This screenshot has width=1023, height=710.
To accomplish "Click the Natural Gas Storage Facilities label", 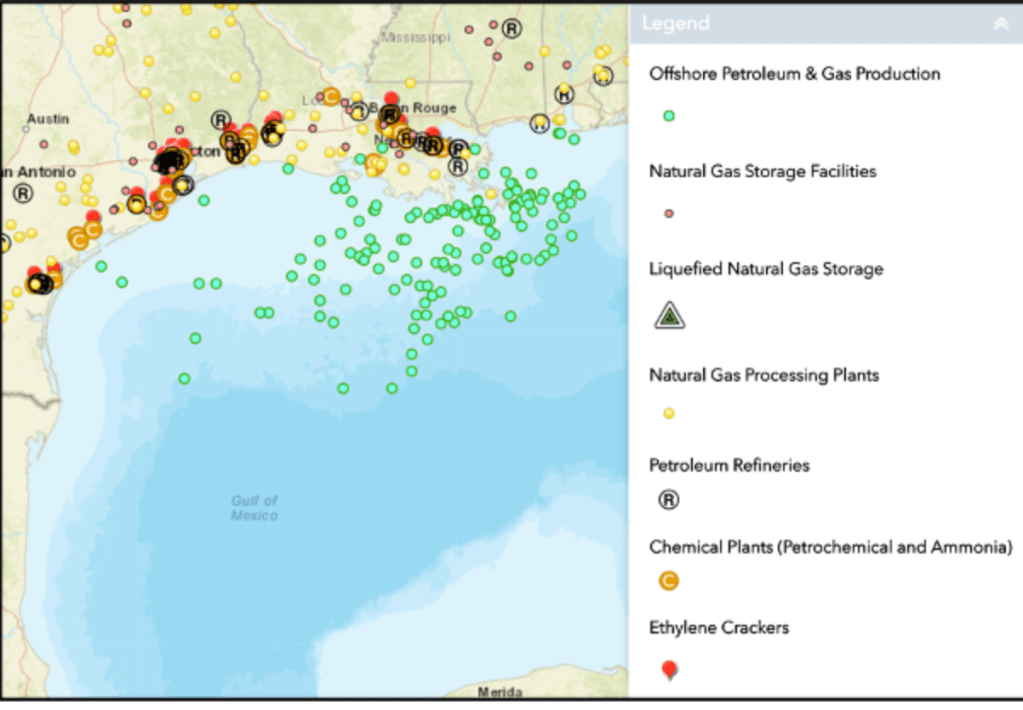I will click(762, 171).
